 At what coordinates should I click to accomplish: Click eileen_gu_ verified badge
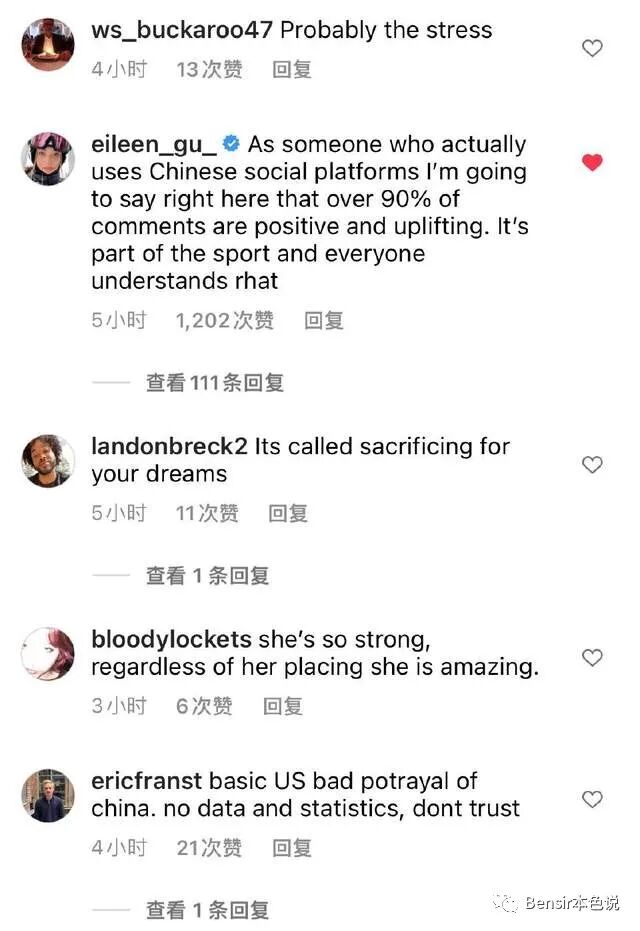point(231,144)
